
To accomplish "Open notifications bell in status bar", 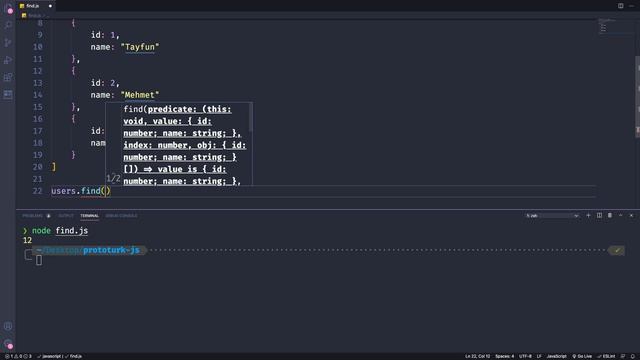I will click(633, 356).
